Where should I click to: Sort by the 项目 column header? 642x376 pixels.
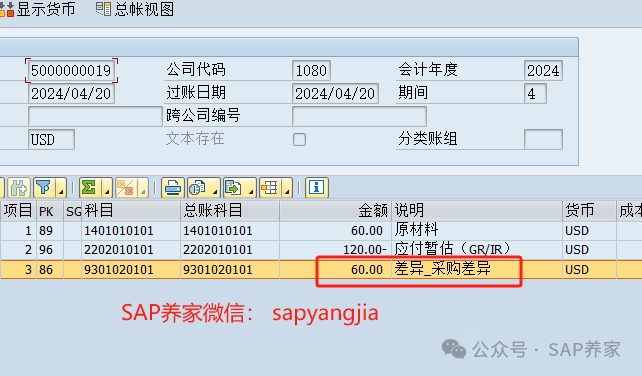(x=18, y=211)
